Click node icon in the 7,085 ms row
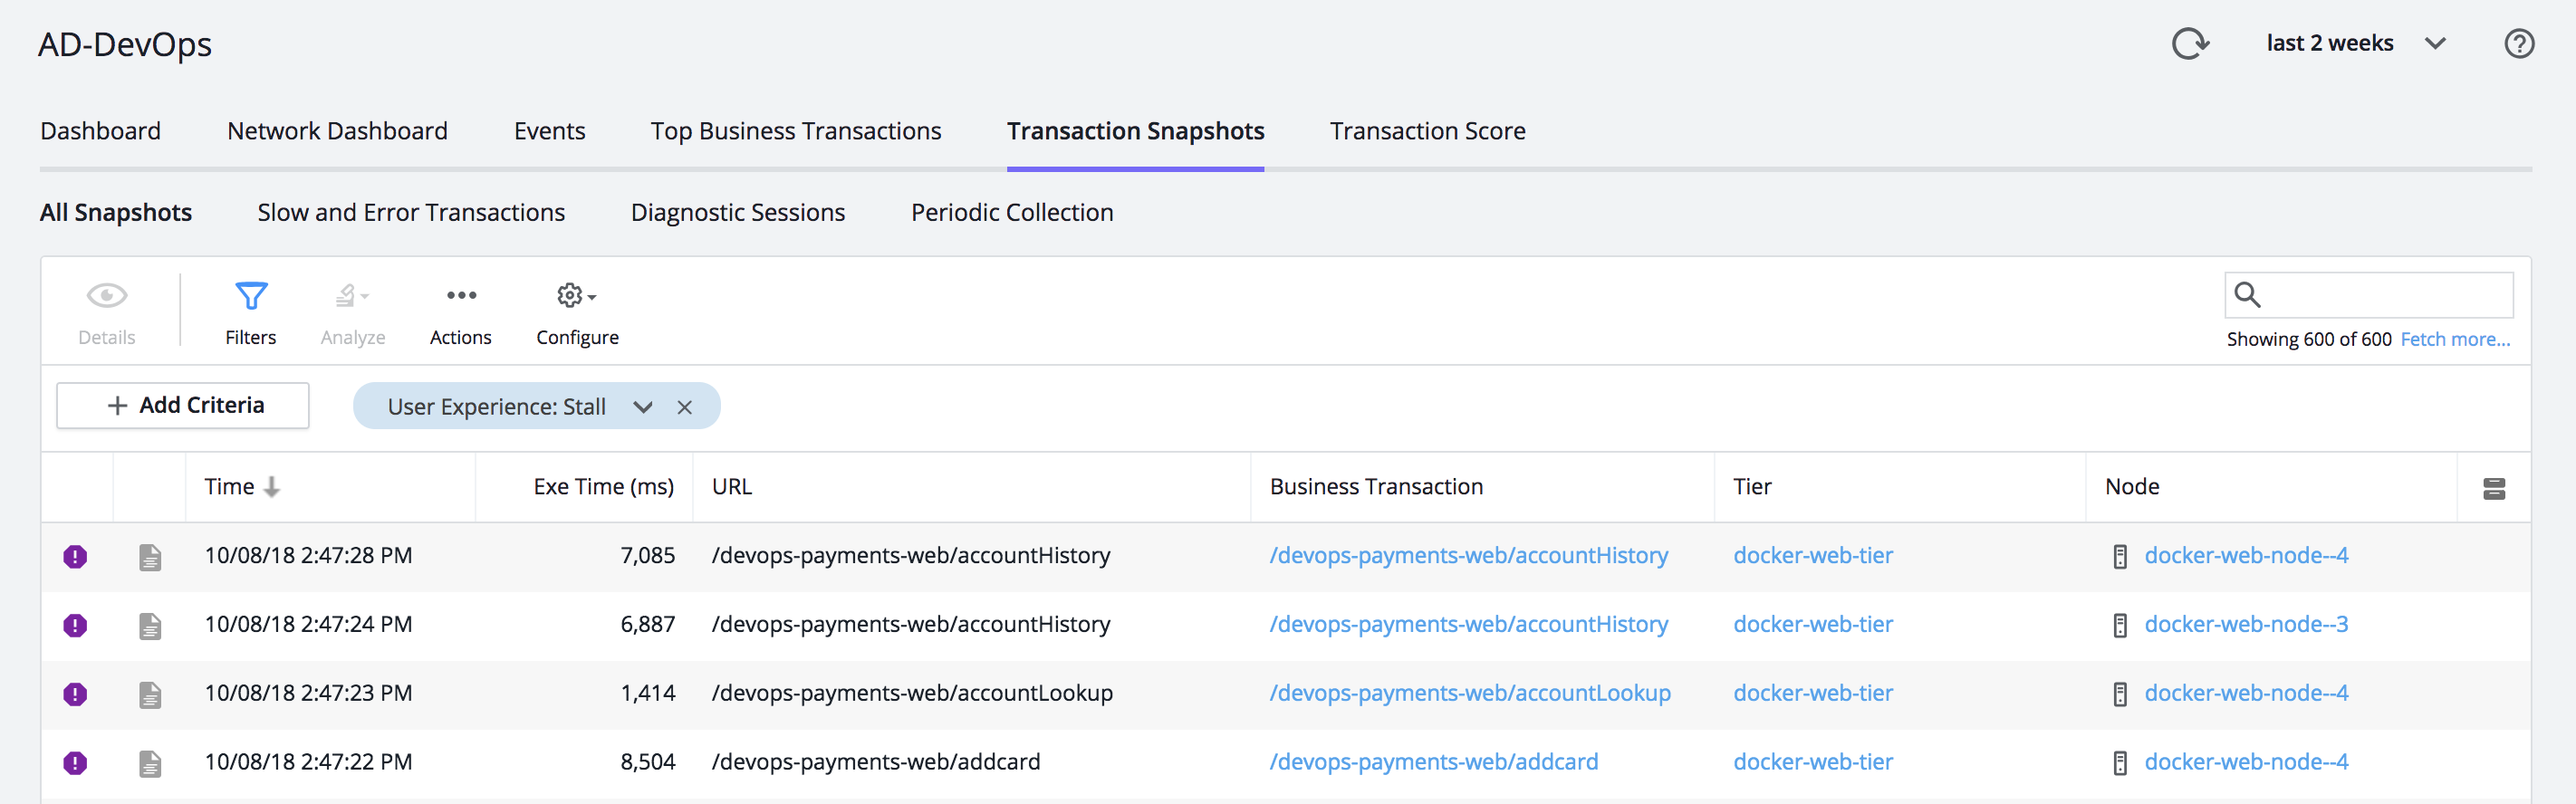The height and width of the screenshot is (804, 2576). click(2119, 557)
